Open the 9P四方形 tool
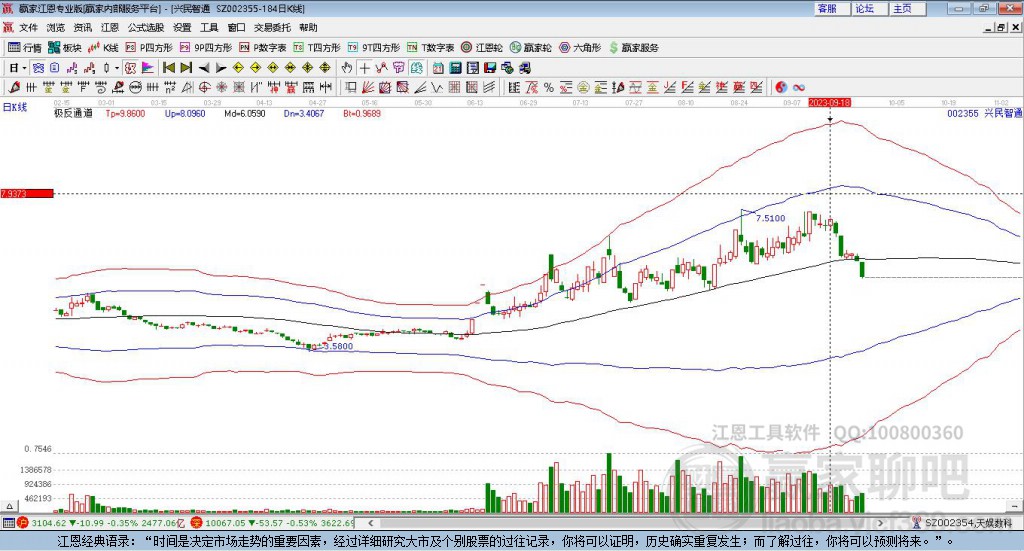Viewport: 1024px width, 551px height. pos(206,48)
